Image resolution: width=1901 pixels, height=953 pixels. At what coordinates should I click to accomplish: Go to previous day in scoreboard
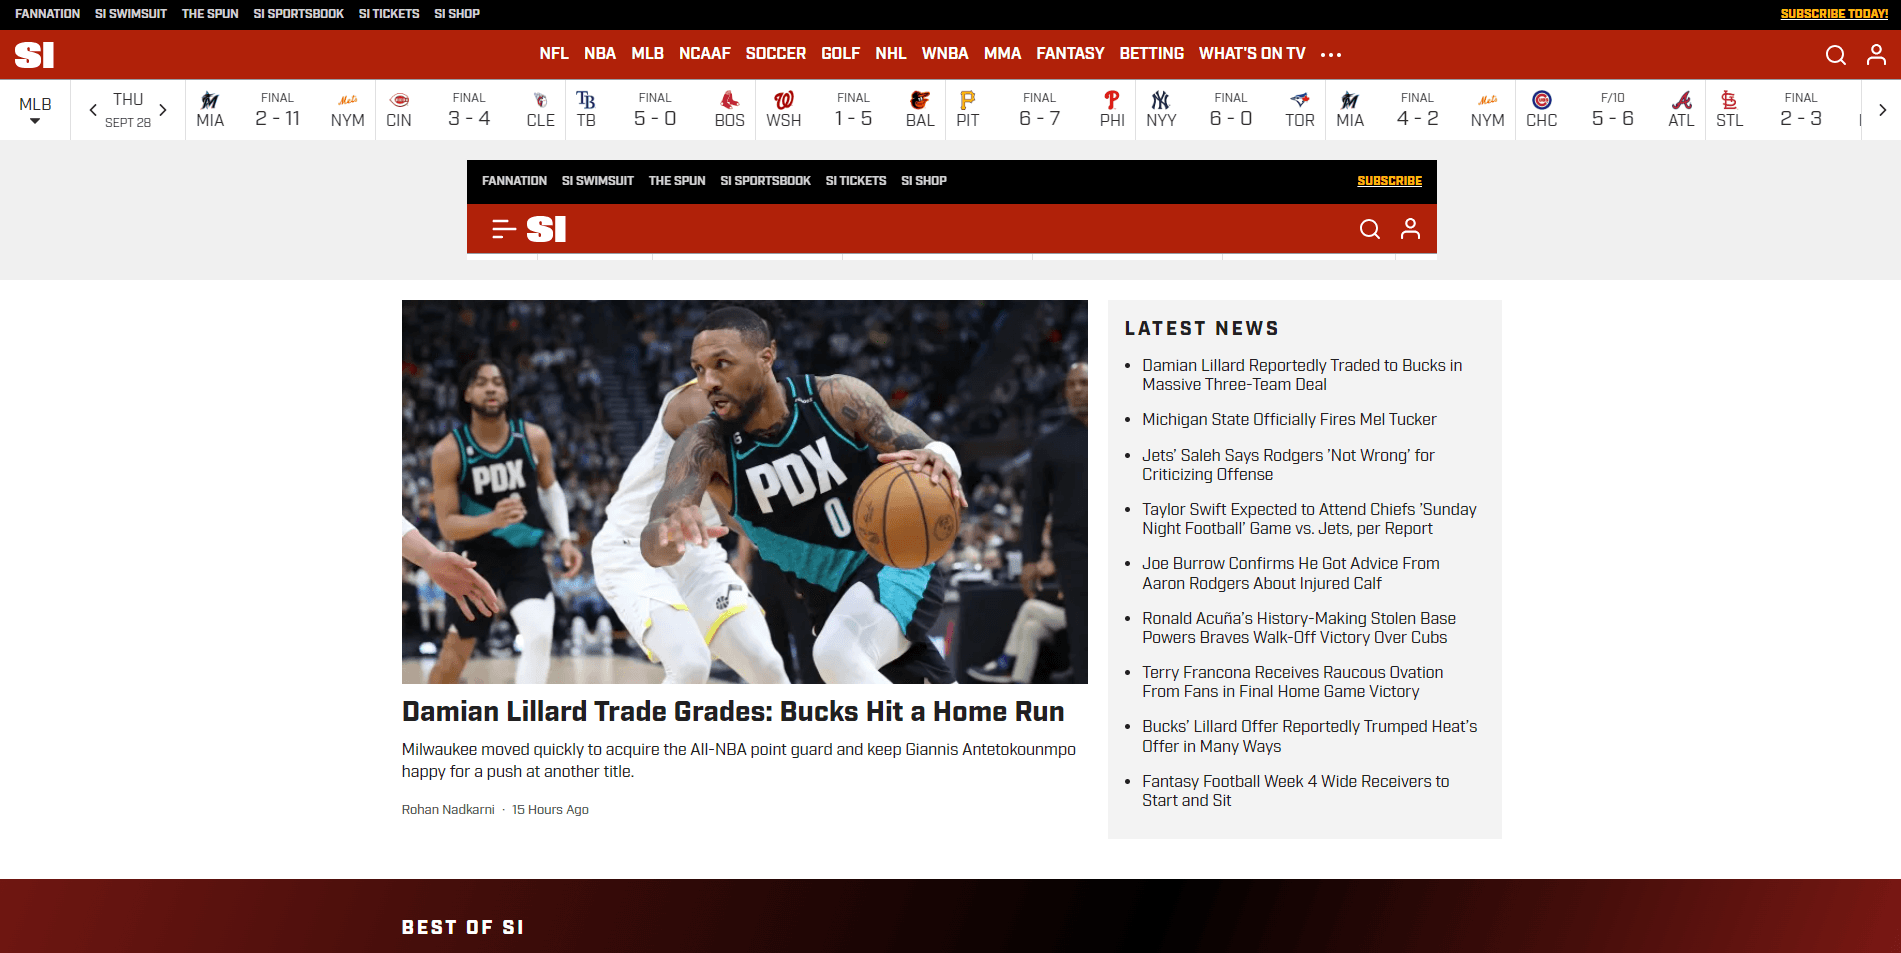tap(93, 110)
